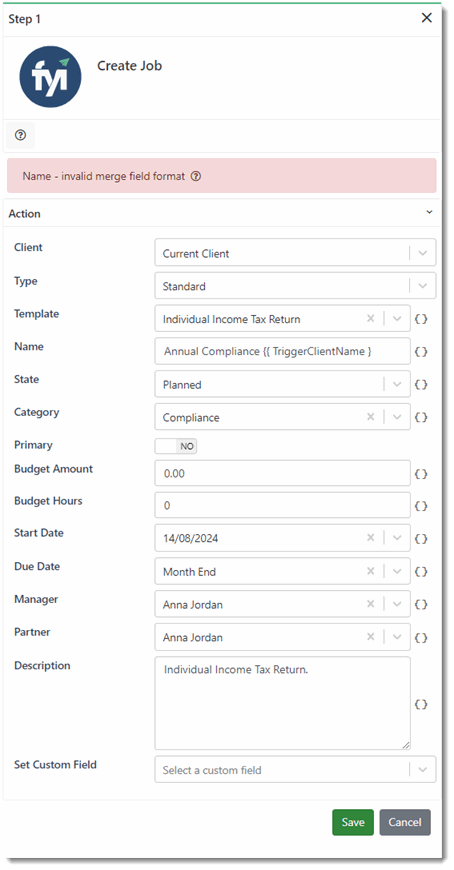Clear the Start Date value

[371, 538]
